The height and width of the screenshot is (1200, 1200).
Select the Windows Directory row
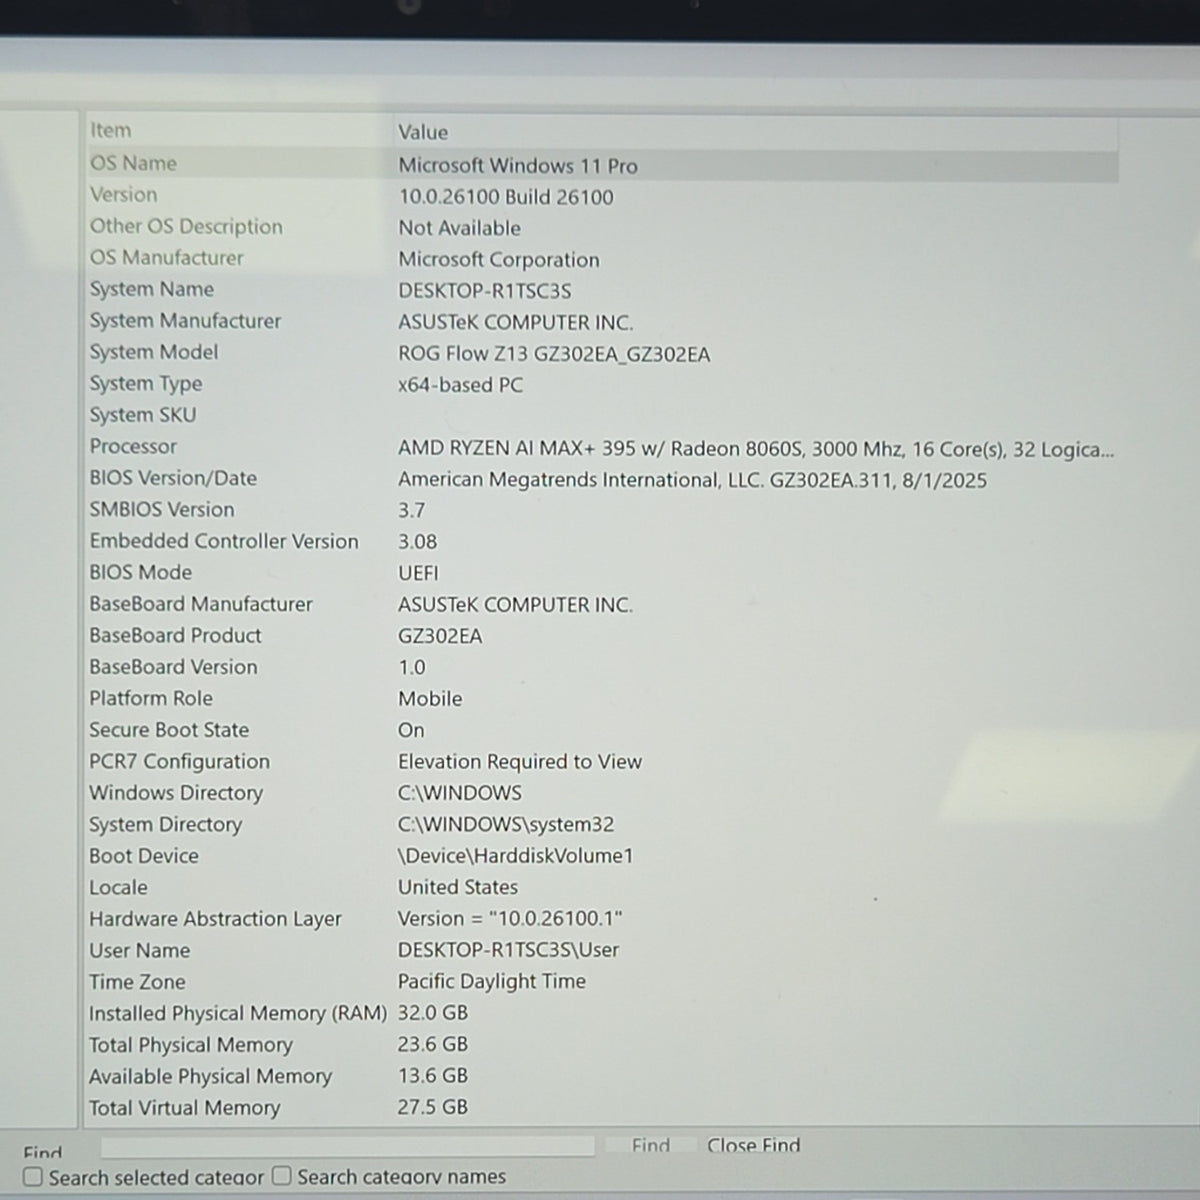click(602, 793)
